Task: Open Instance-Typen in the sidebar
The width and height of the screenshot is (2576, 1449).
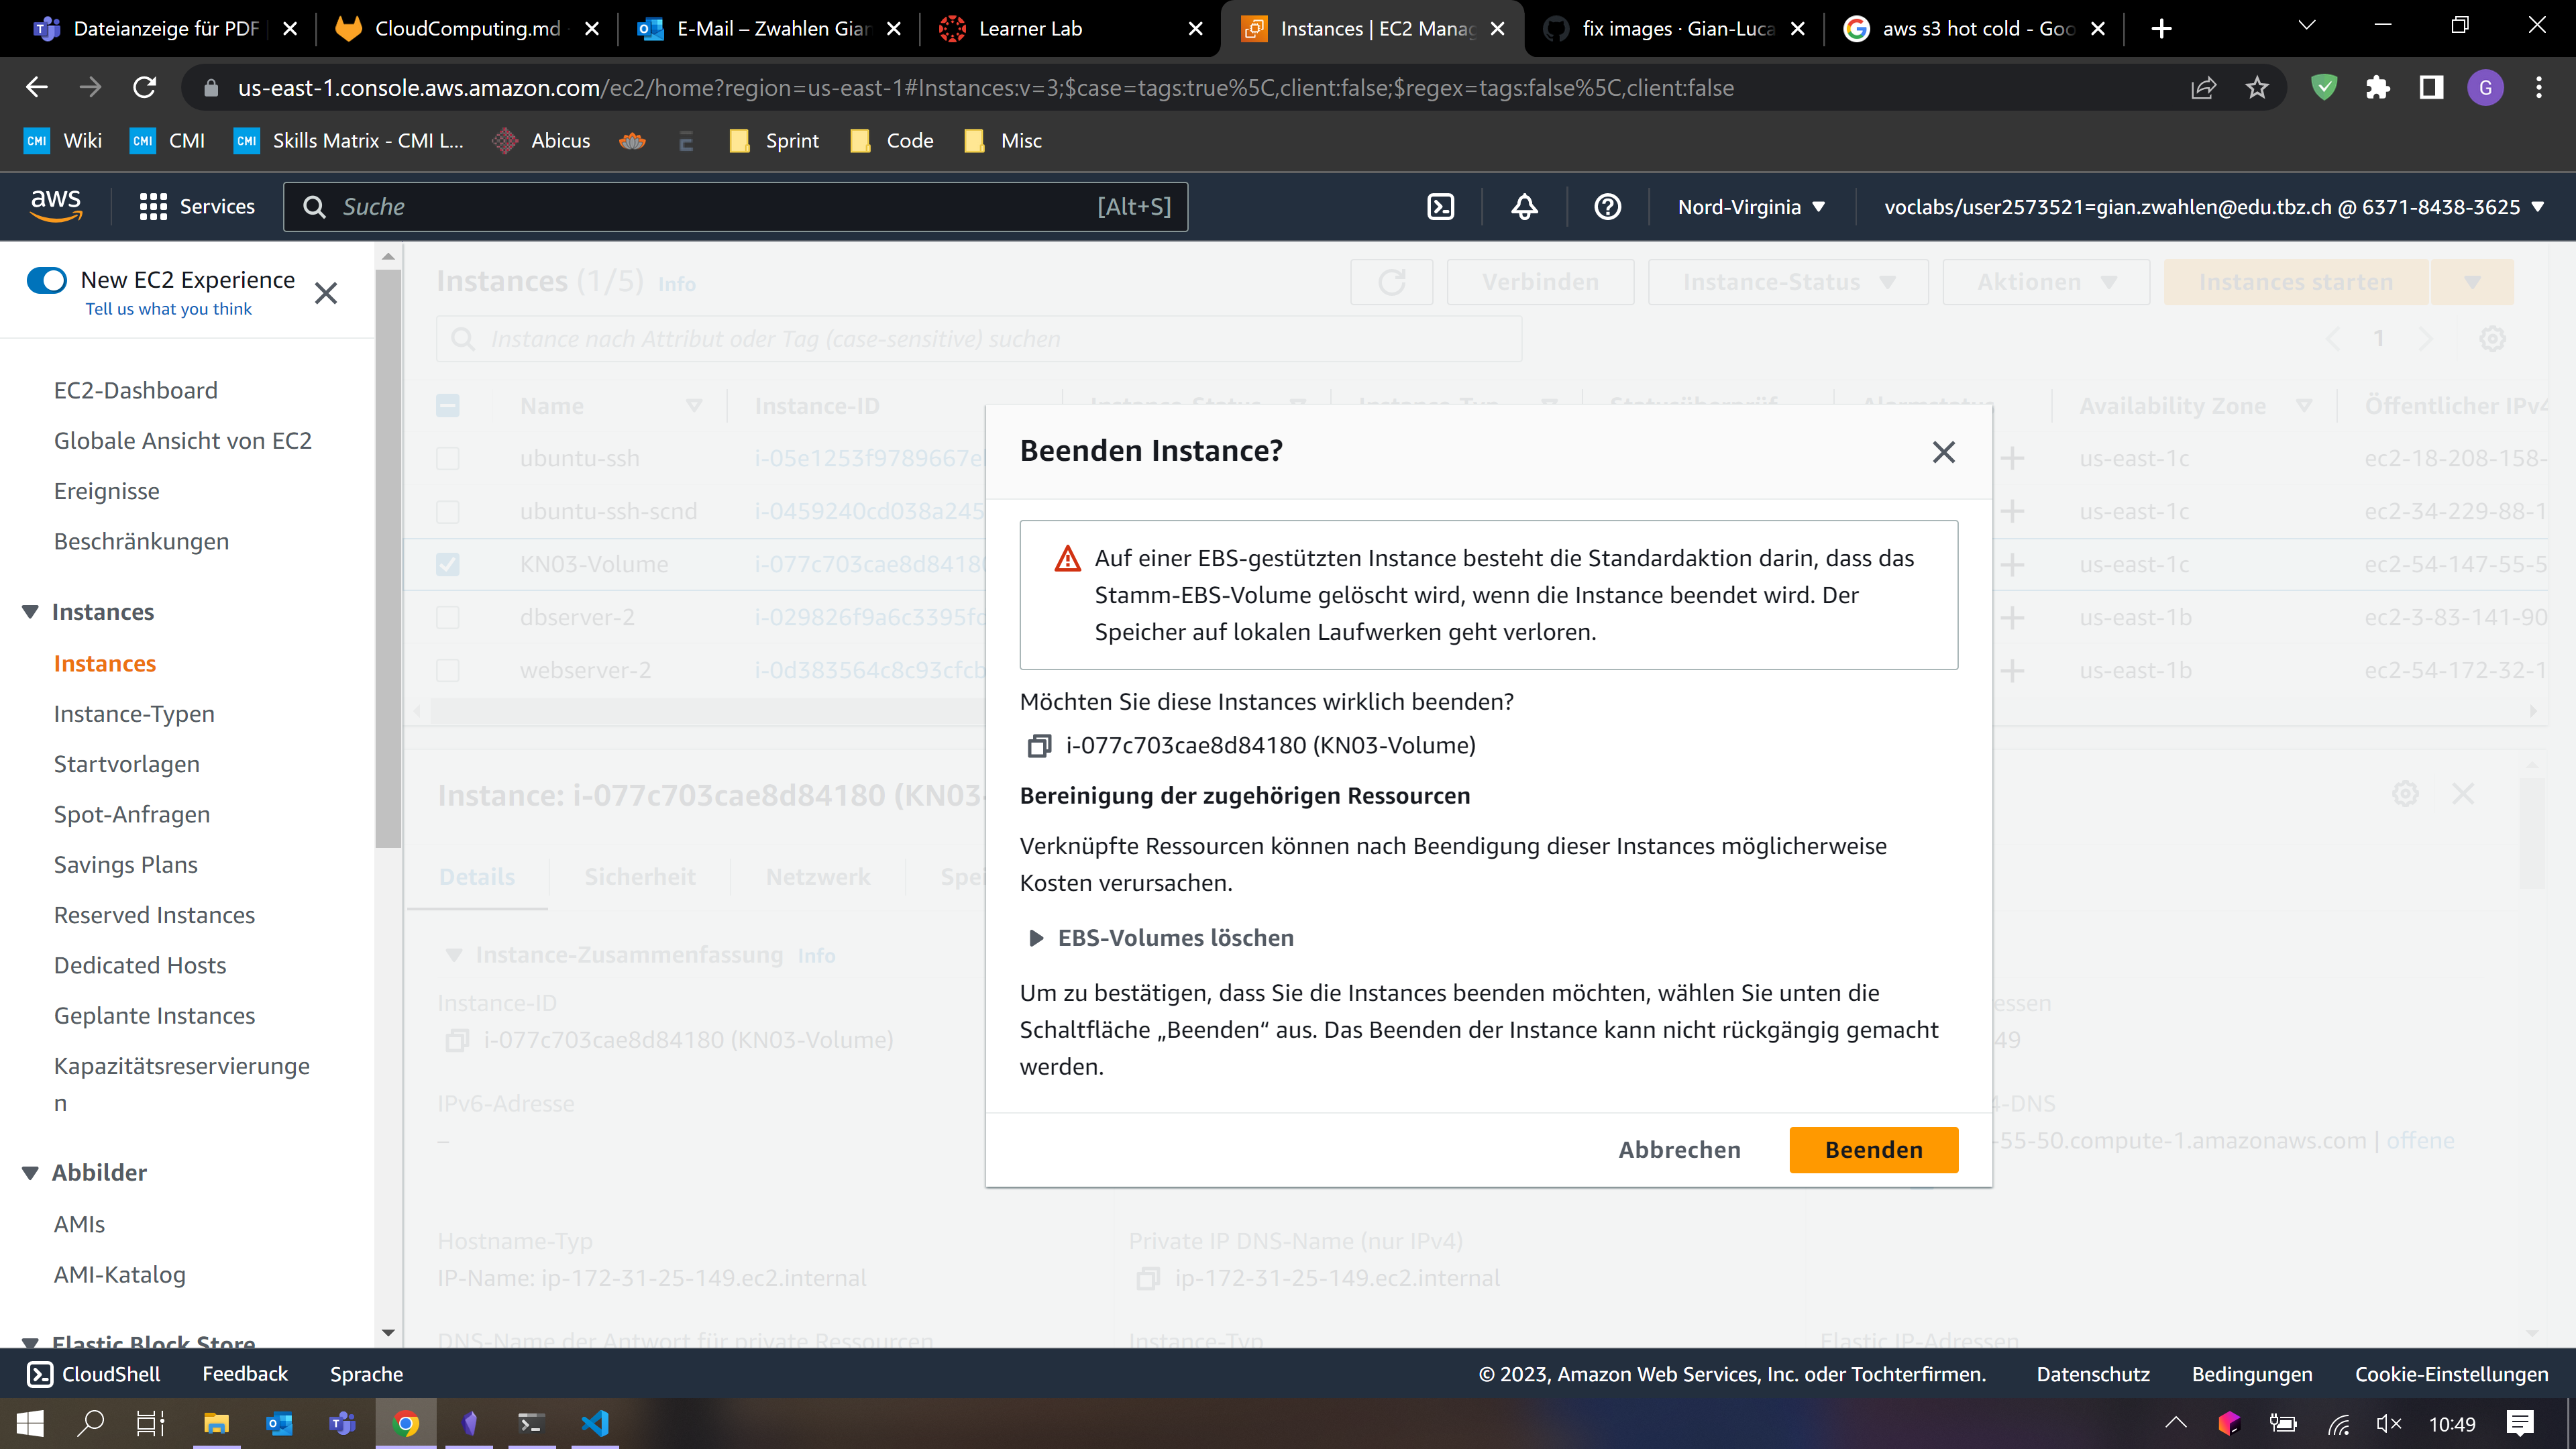Action: pyautogui.click(x=134, y=714)
